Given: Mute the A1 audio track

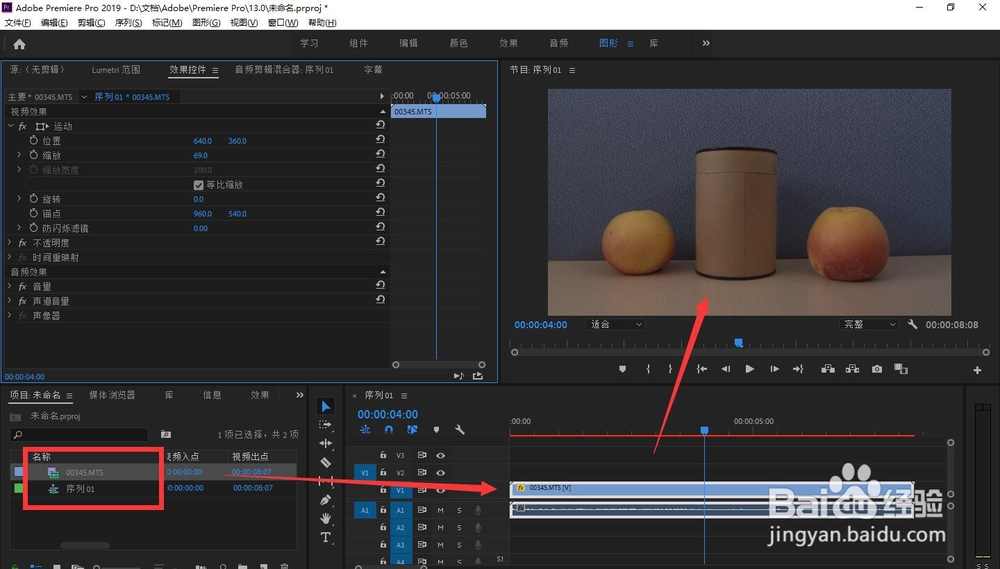Looking at the screenshot, I should point(440,510).
